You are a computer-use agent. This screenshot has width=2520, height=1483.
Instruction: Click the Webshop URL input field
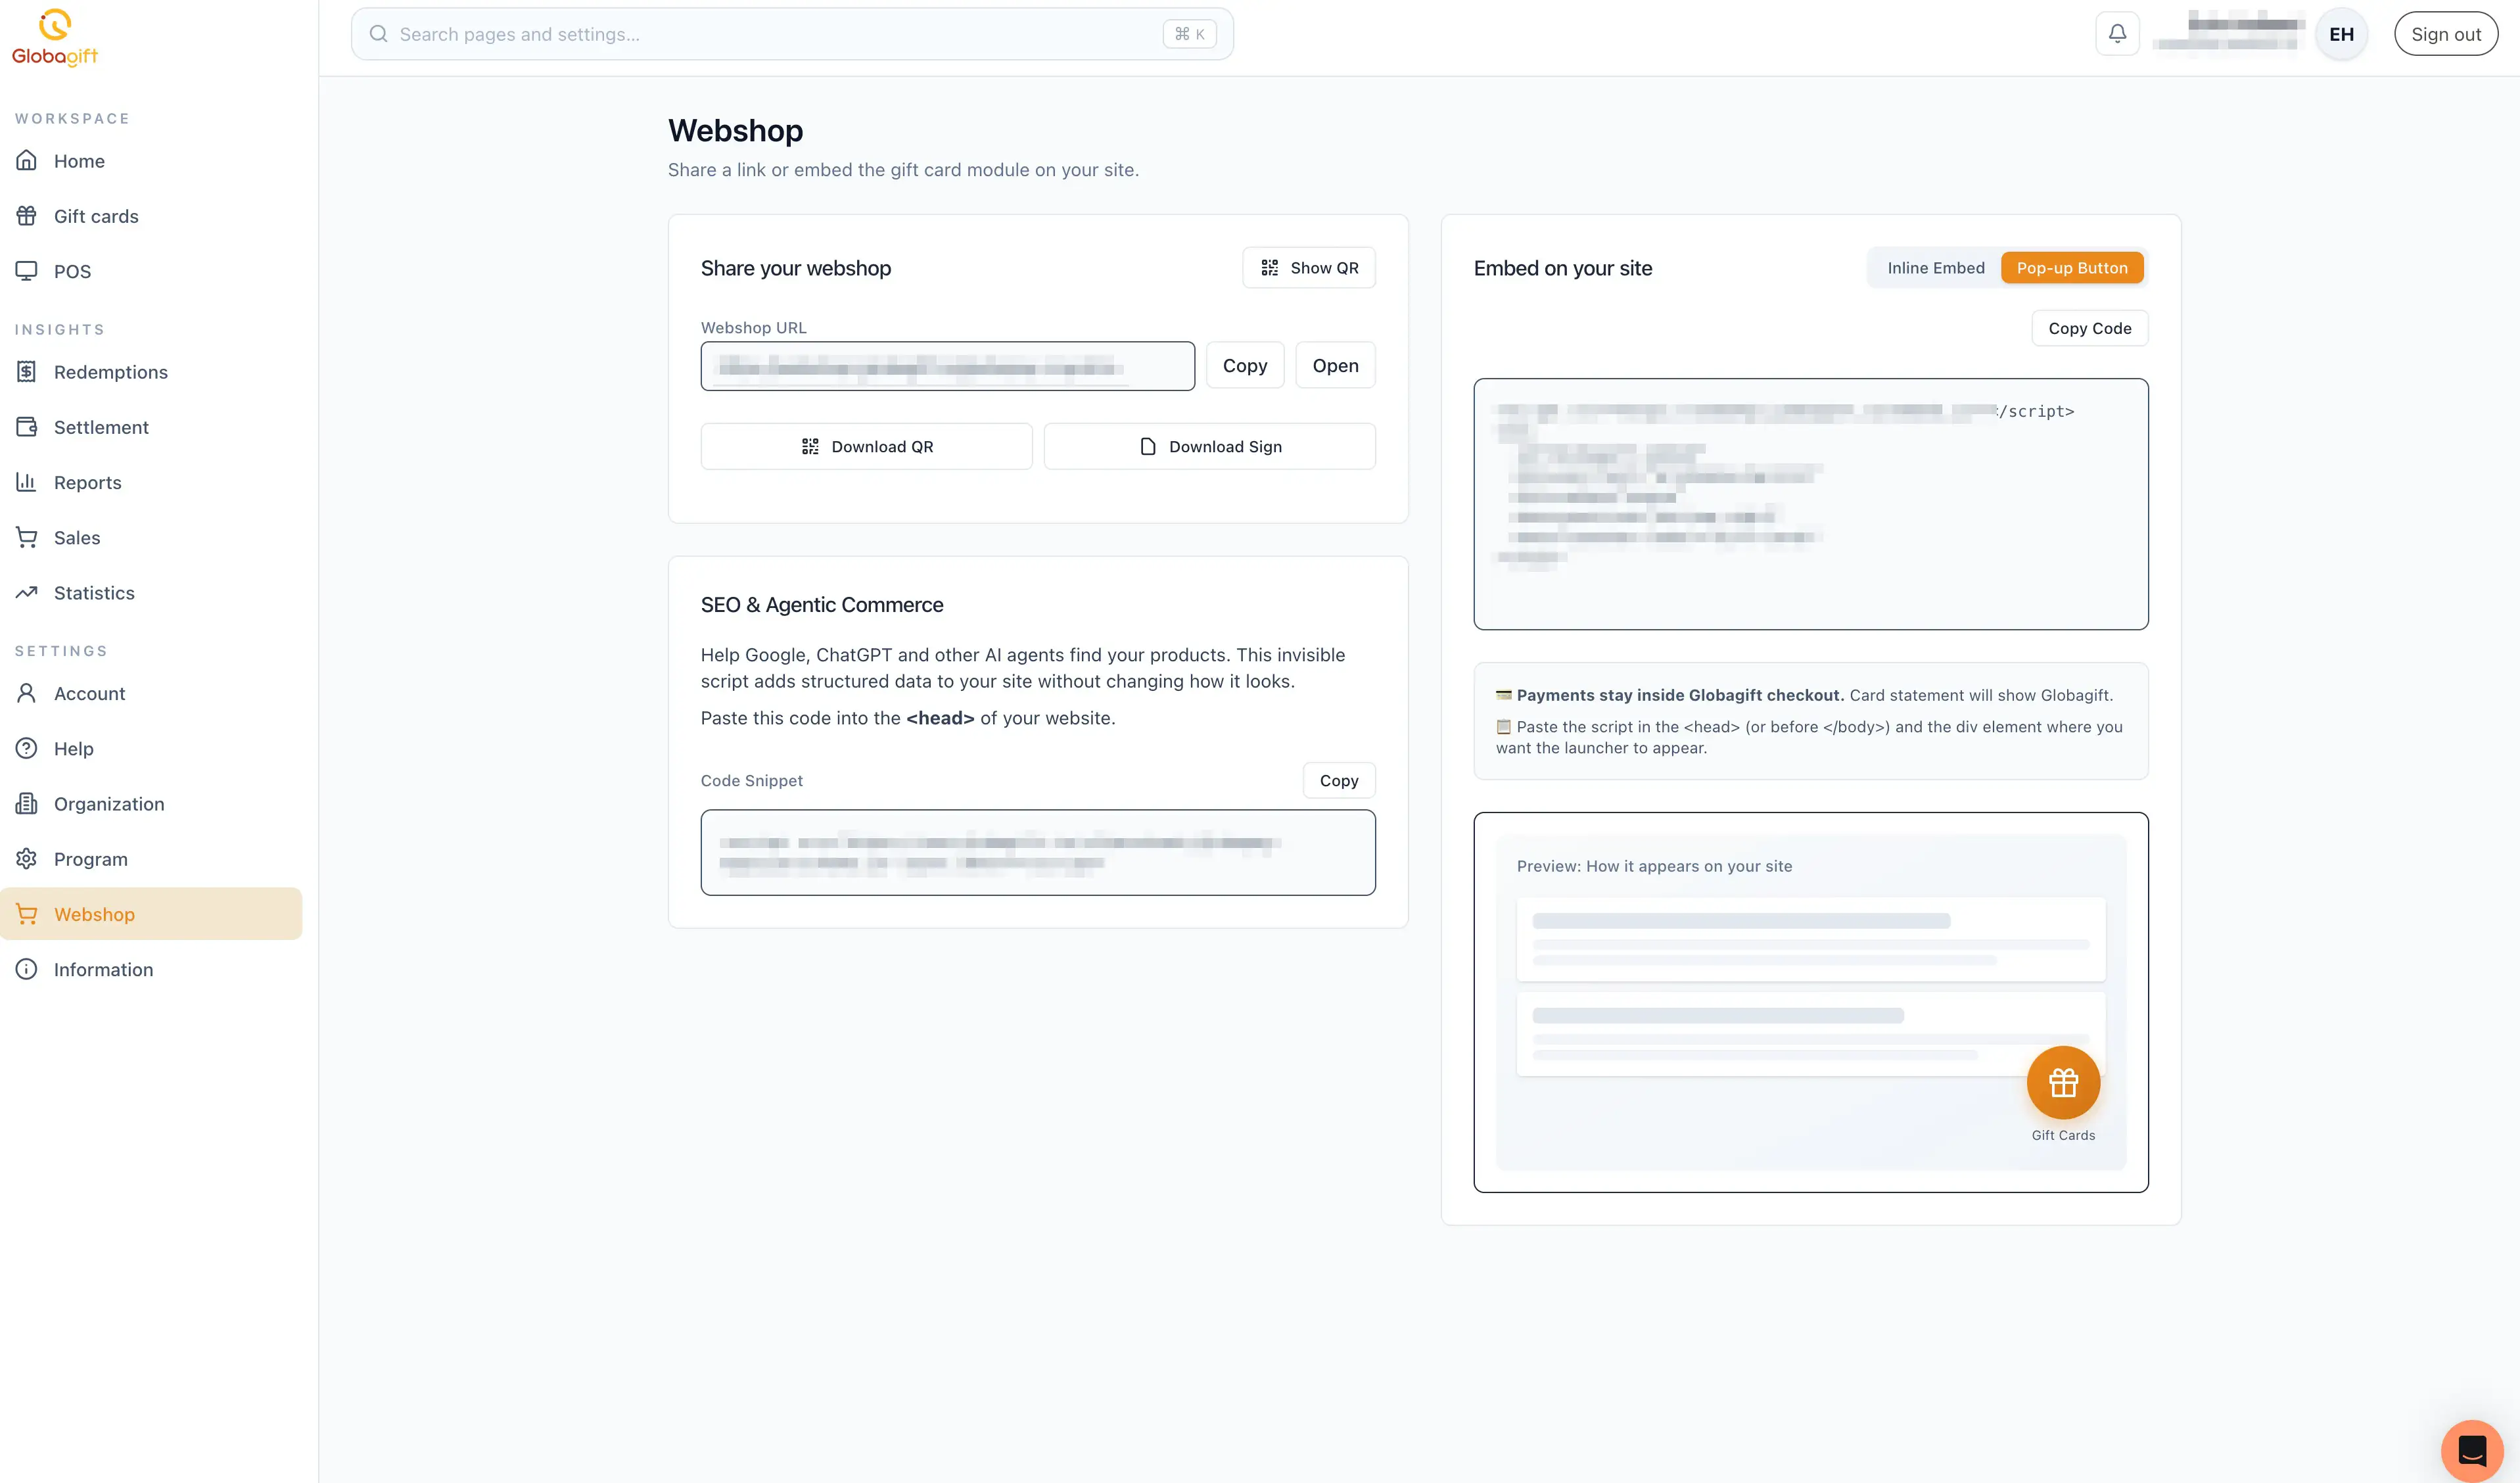pos(948,366)
